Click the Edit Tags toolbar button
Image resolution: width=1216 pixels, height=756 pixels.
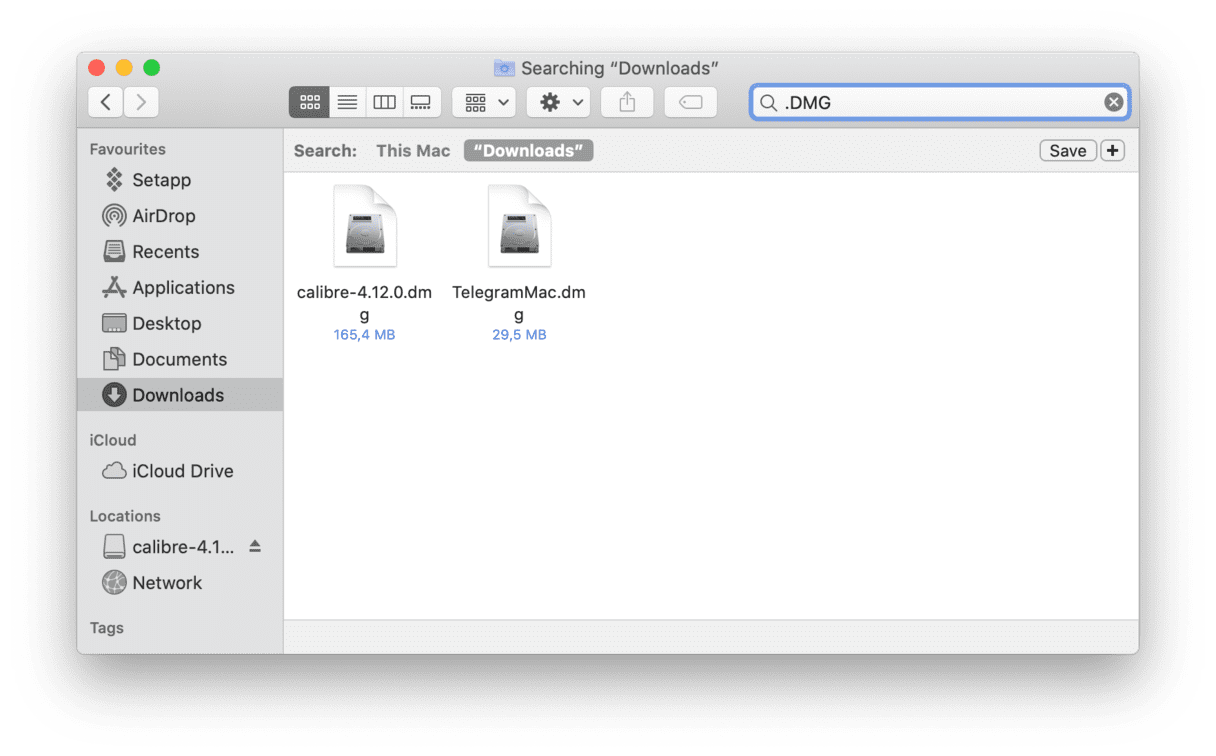click(x=691, y=102)
